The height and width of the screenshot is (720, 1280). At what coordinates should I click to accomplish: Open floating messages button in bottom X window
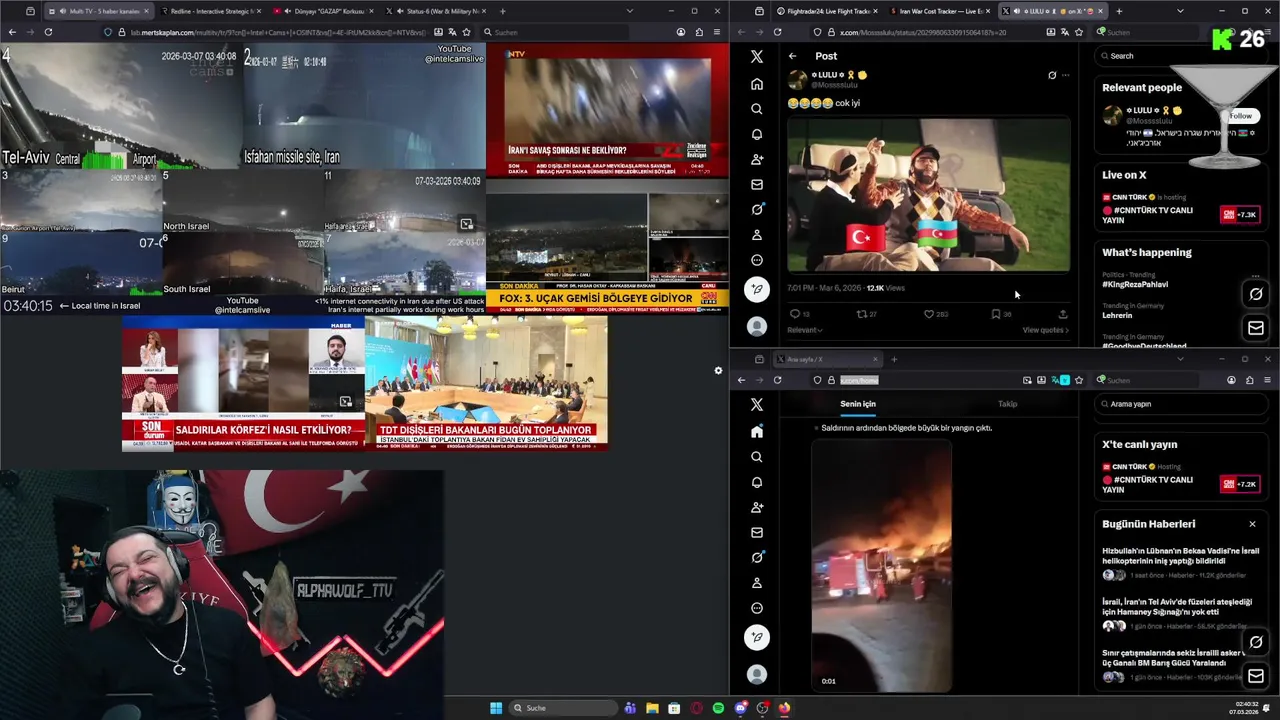[1256, 676]
